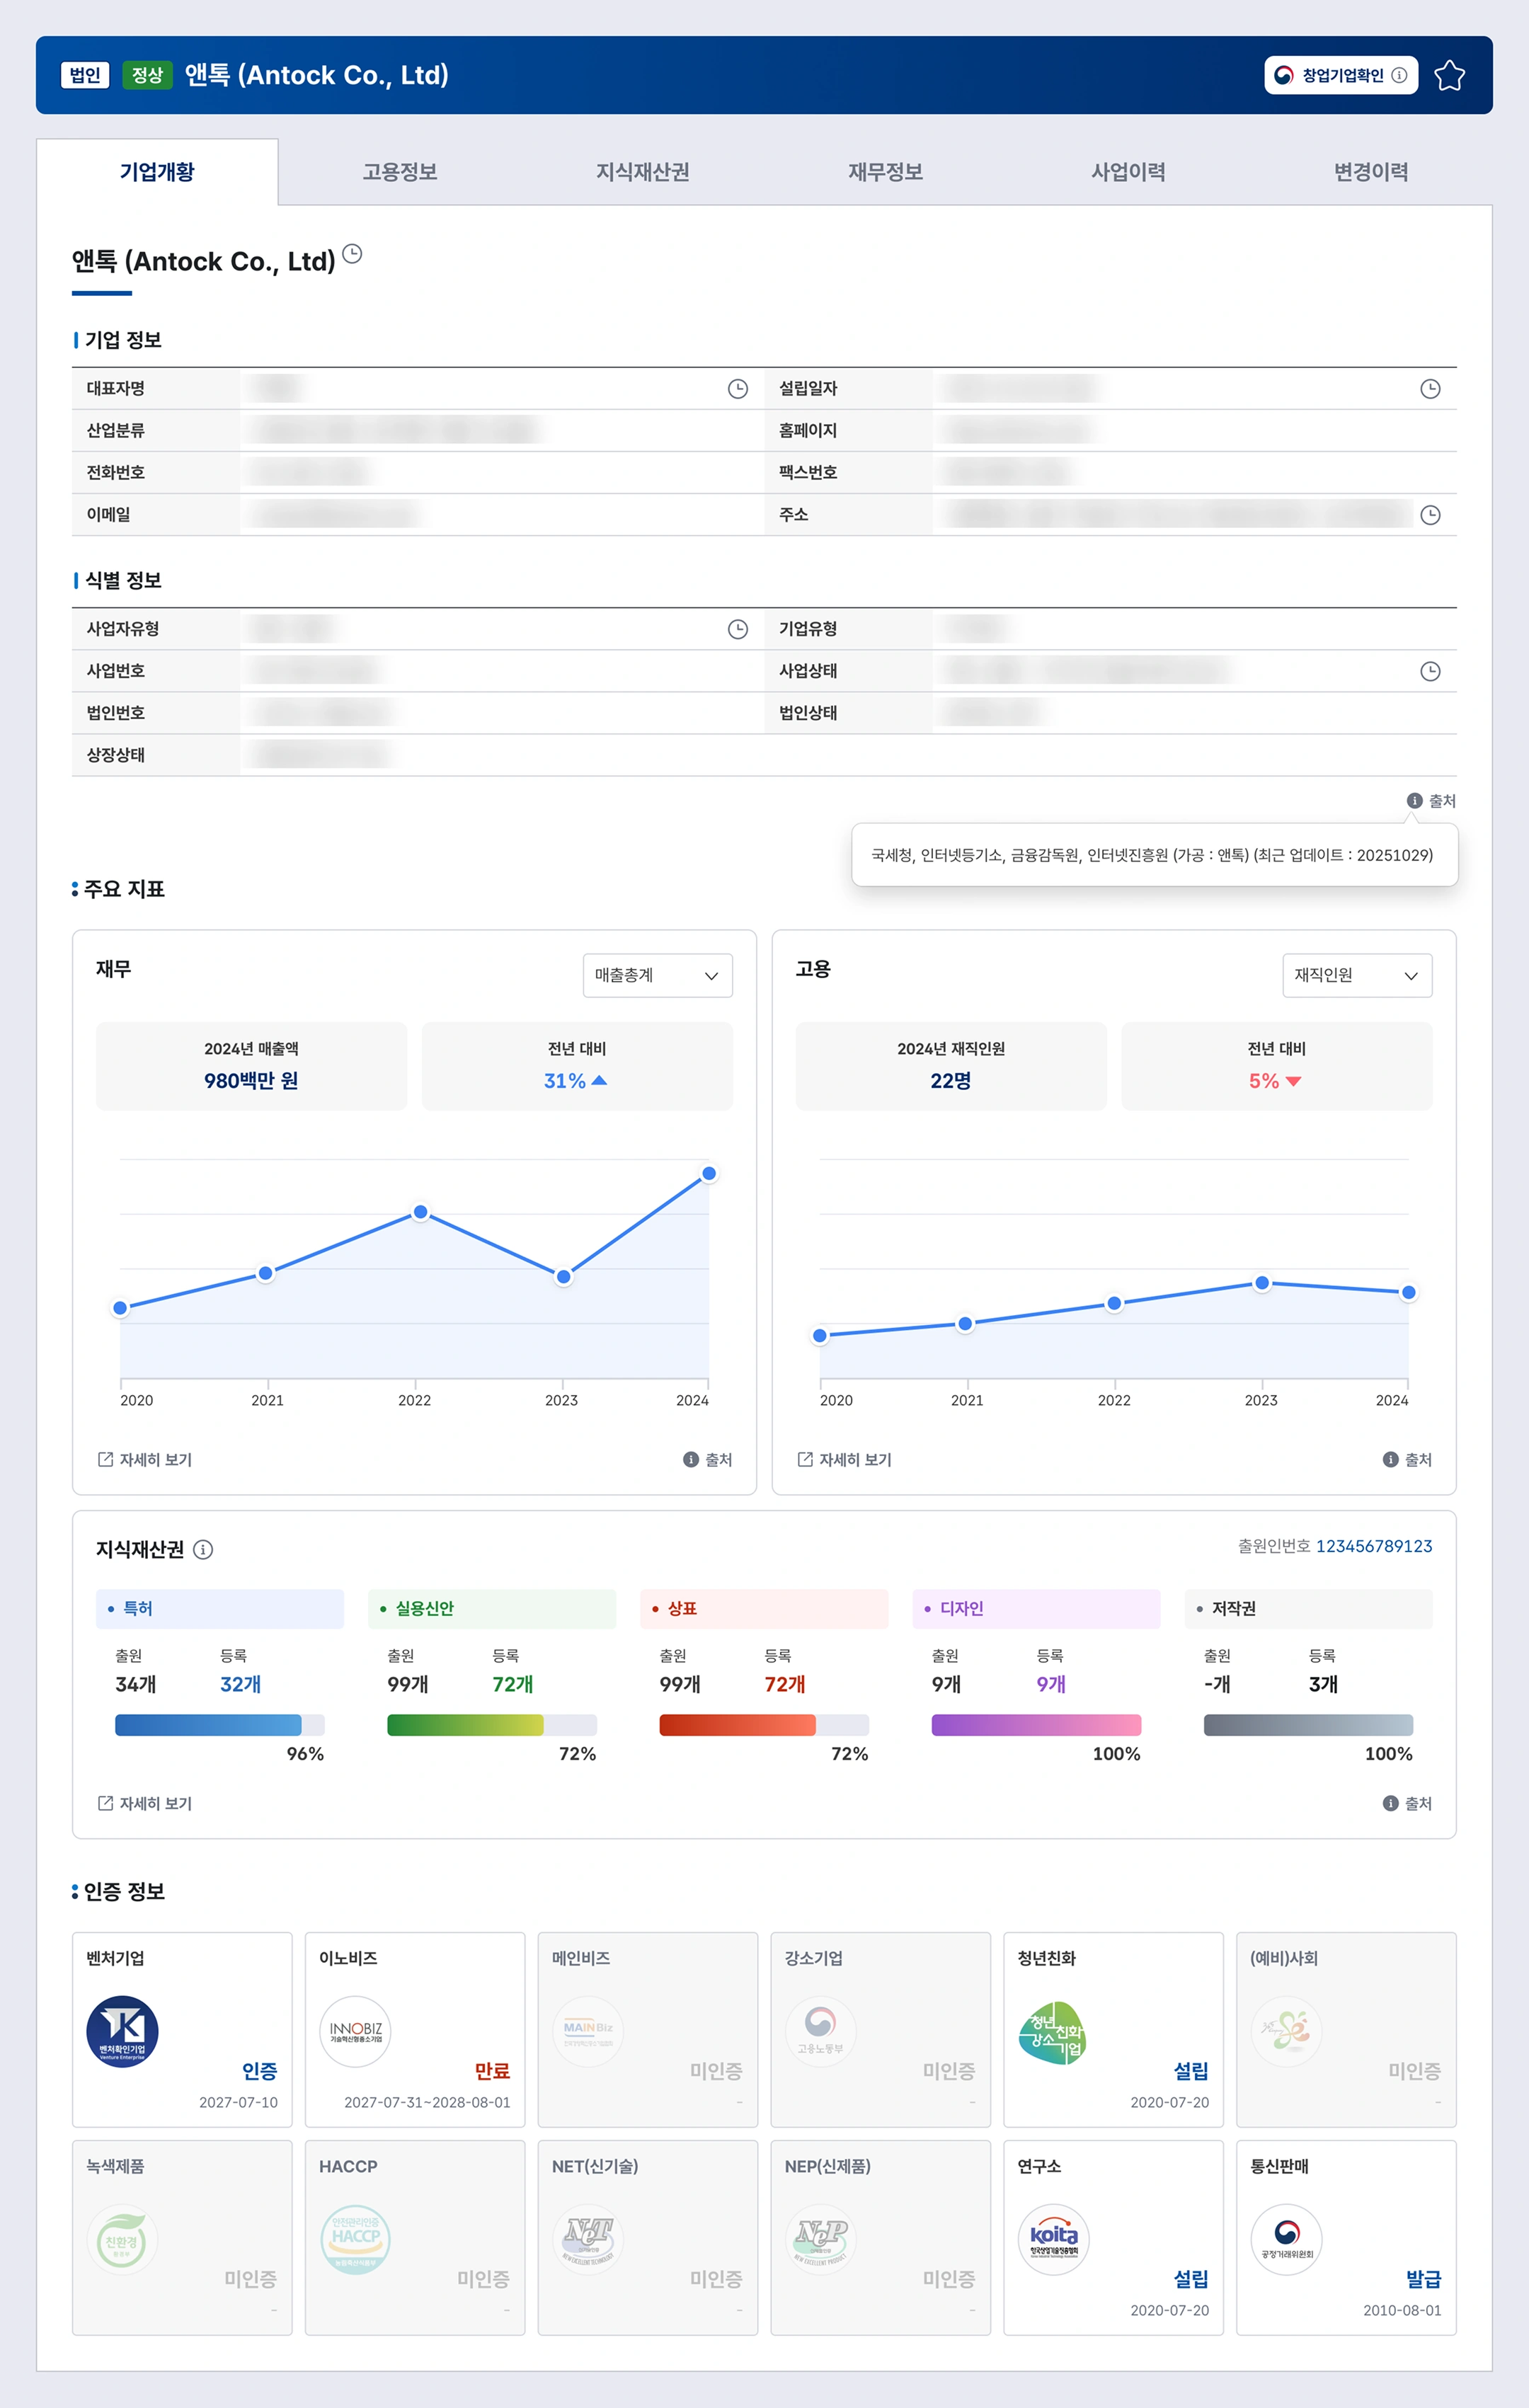
Task: Select the 특허 category label
Action: 220,1608
